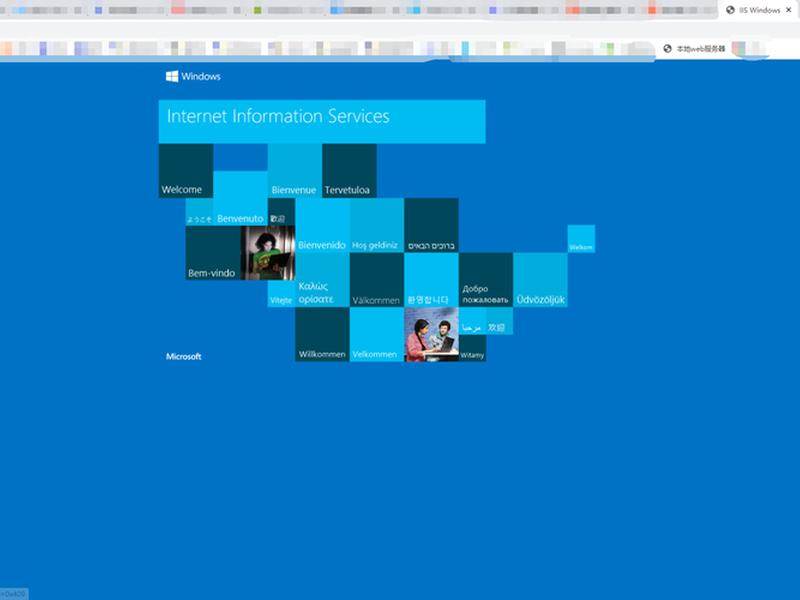Switch to the IIS Windows browser tab
Viewport: 800px width, 600px height.
[758, 10]
